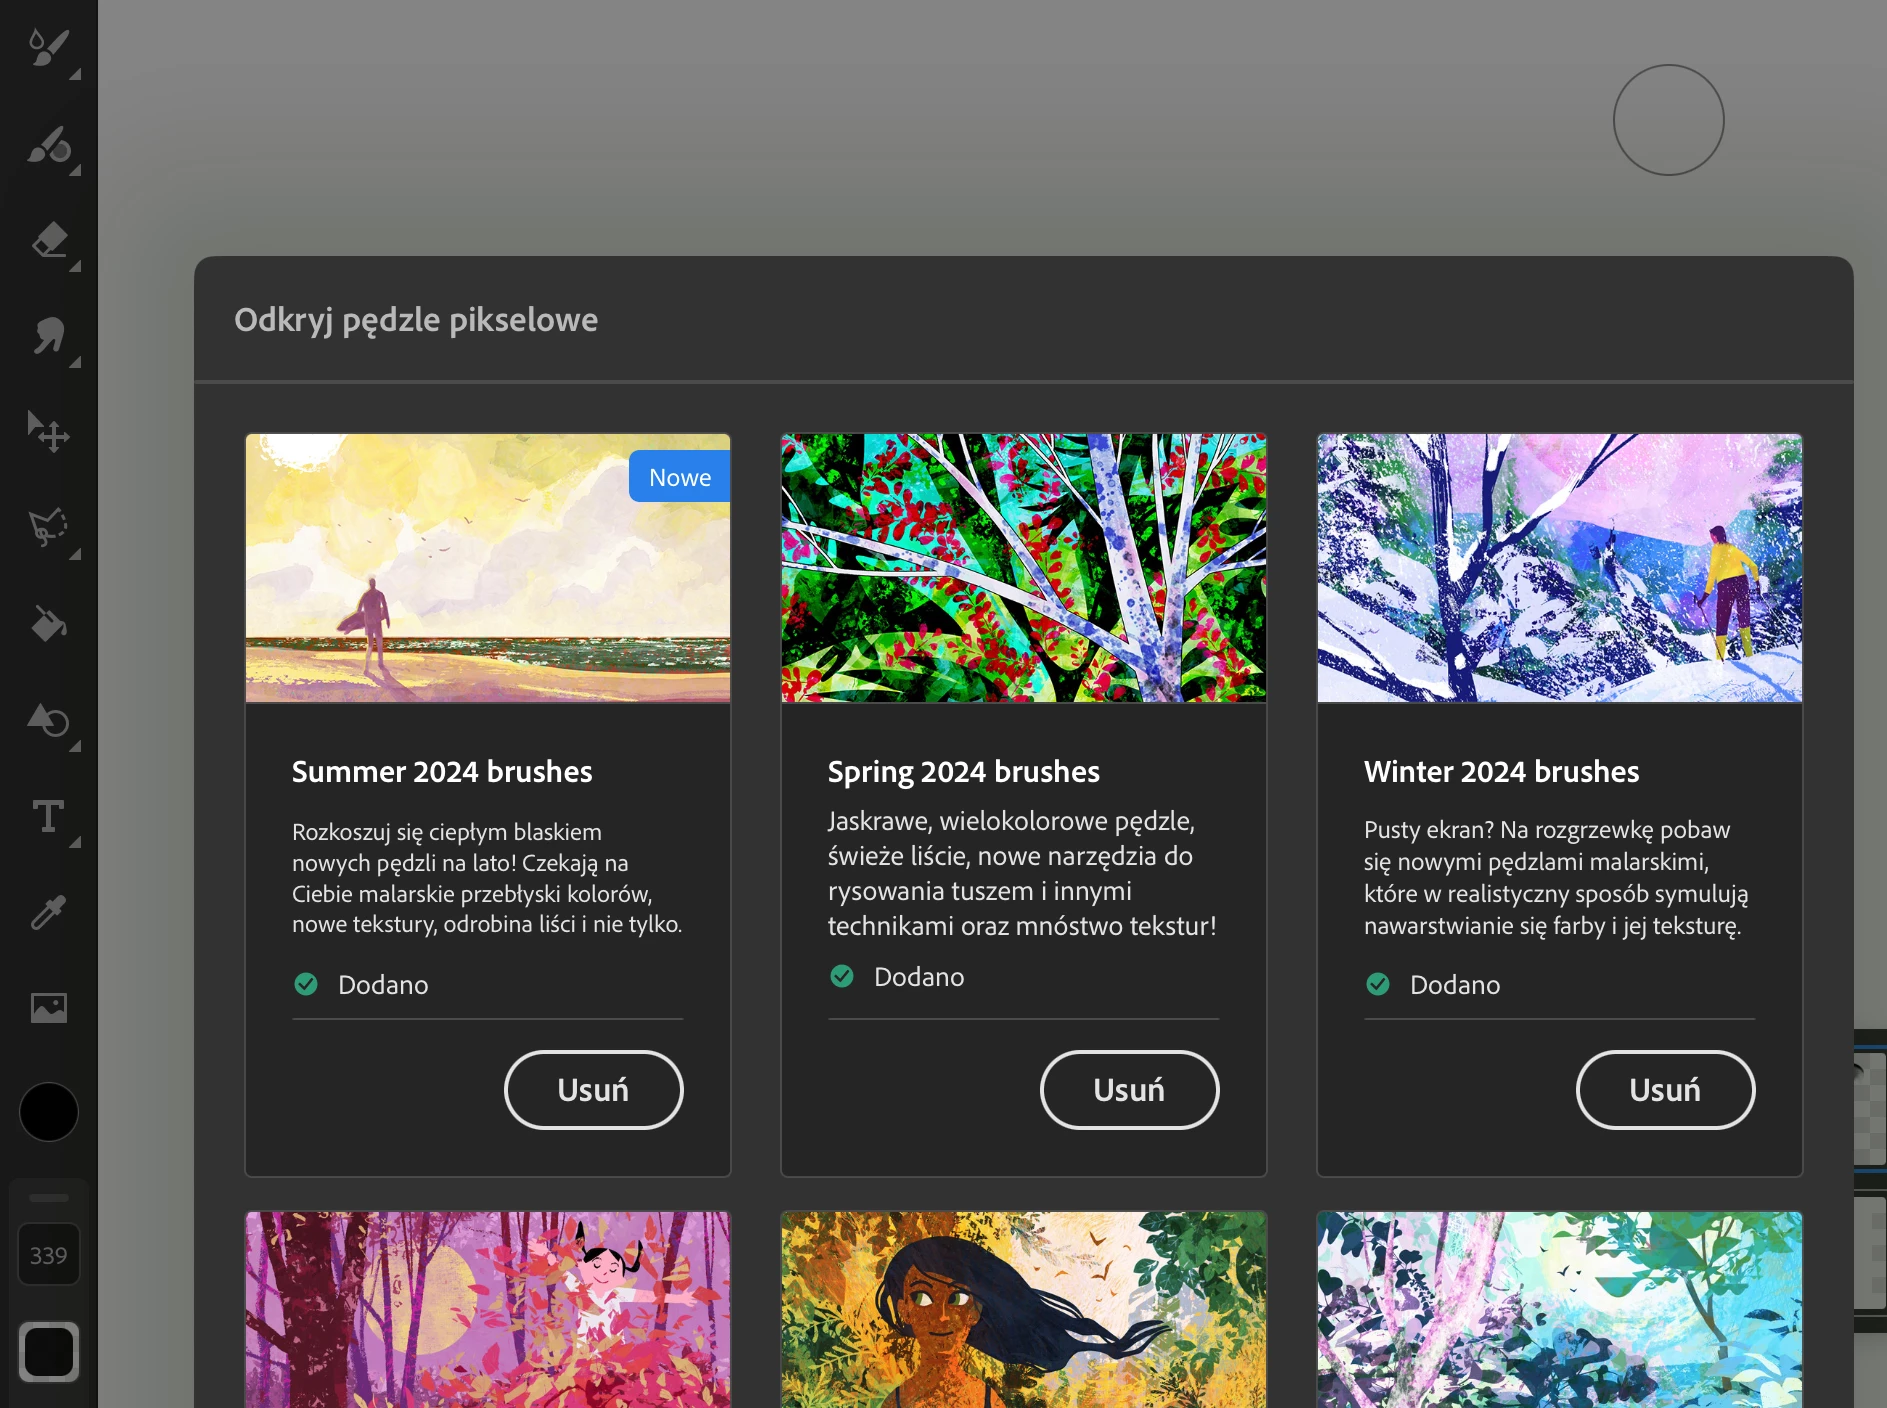Click the Odkryj pędzle pikselowe heading

point(416,320)
